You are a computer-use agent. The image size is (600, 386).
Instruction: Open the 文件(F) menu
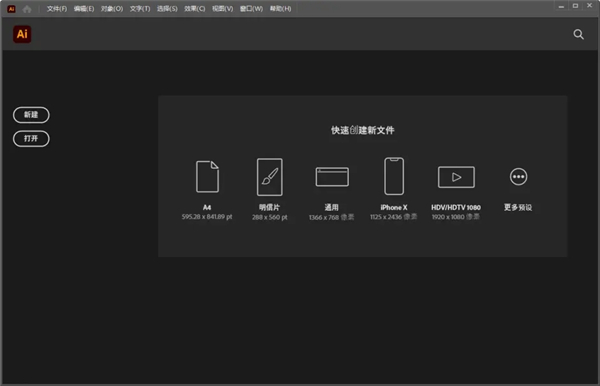(57, 9)
